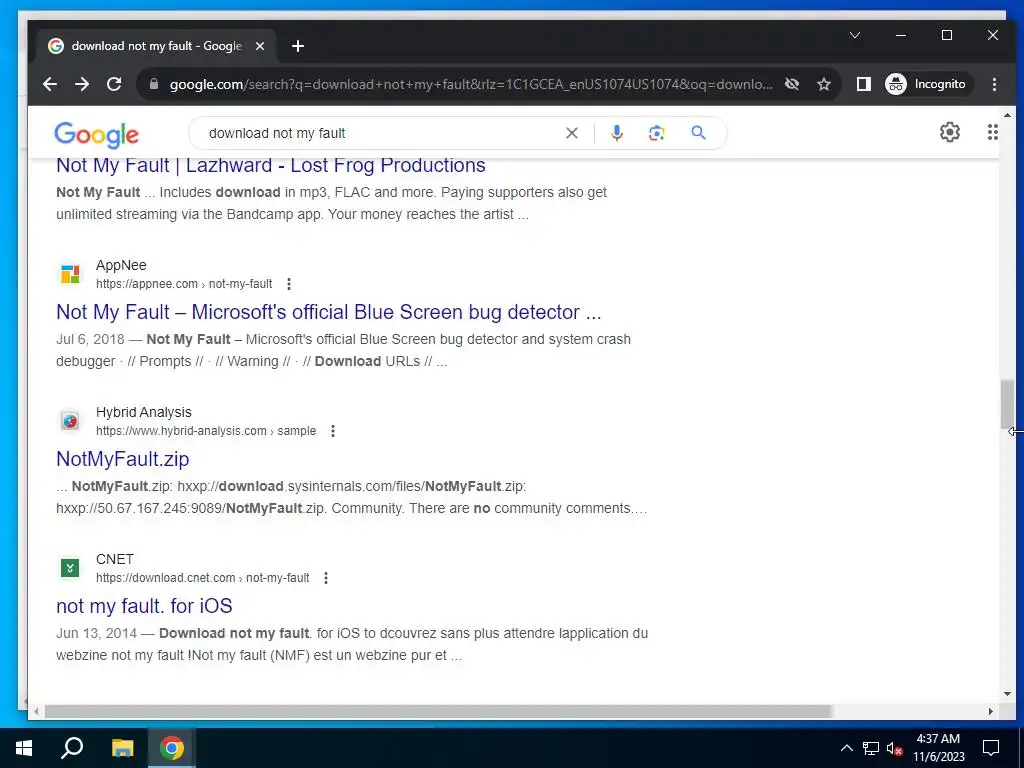Click the vertical scrollbar thumb
The image size is (1024, 768).
point(1007,404)
